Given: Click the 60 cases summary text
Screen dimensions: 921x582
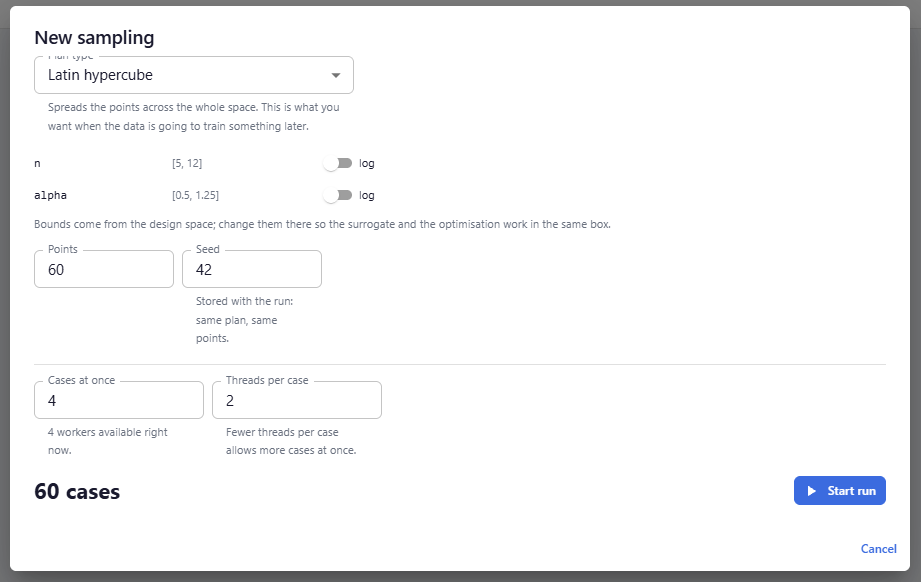Looking at the screenshot, I should [77, 492].
